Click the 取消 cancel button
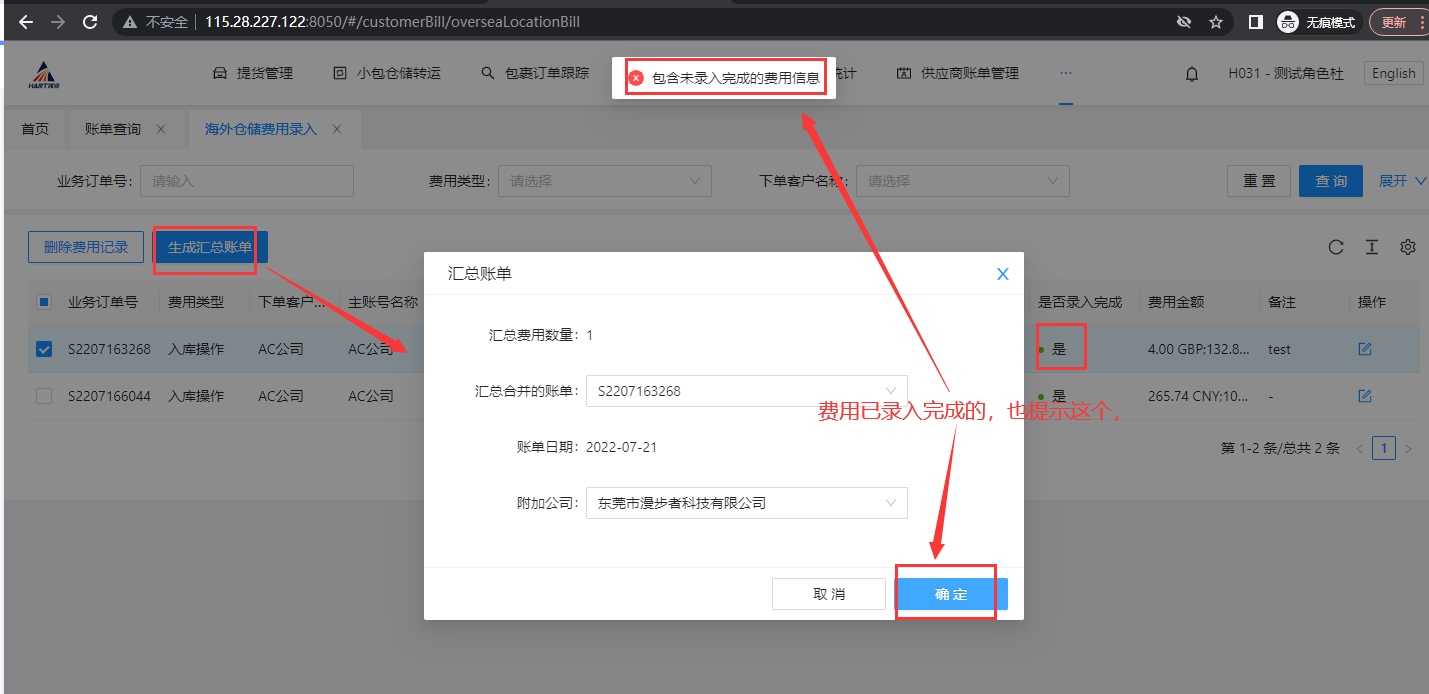Screen dimensions: 1429x694 click(x=829, y=594)
